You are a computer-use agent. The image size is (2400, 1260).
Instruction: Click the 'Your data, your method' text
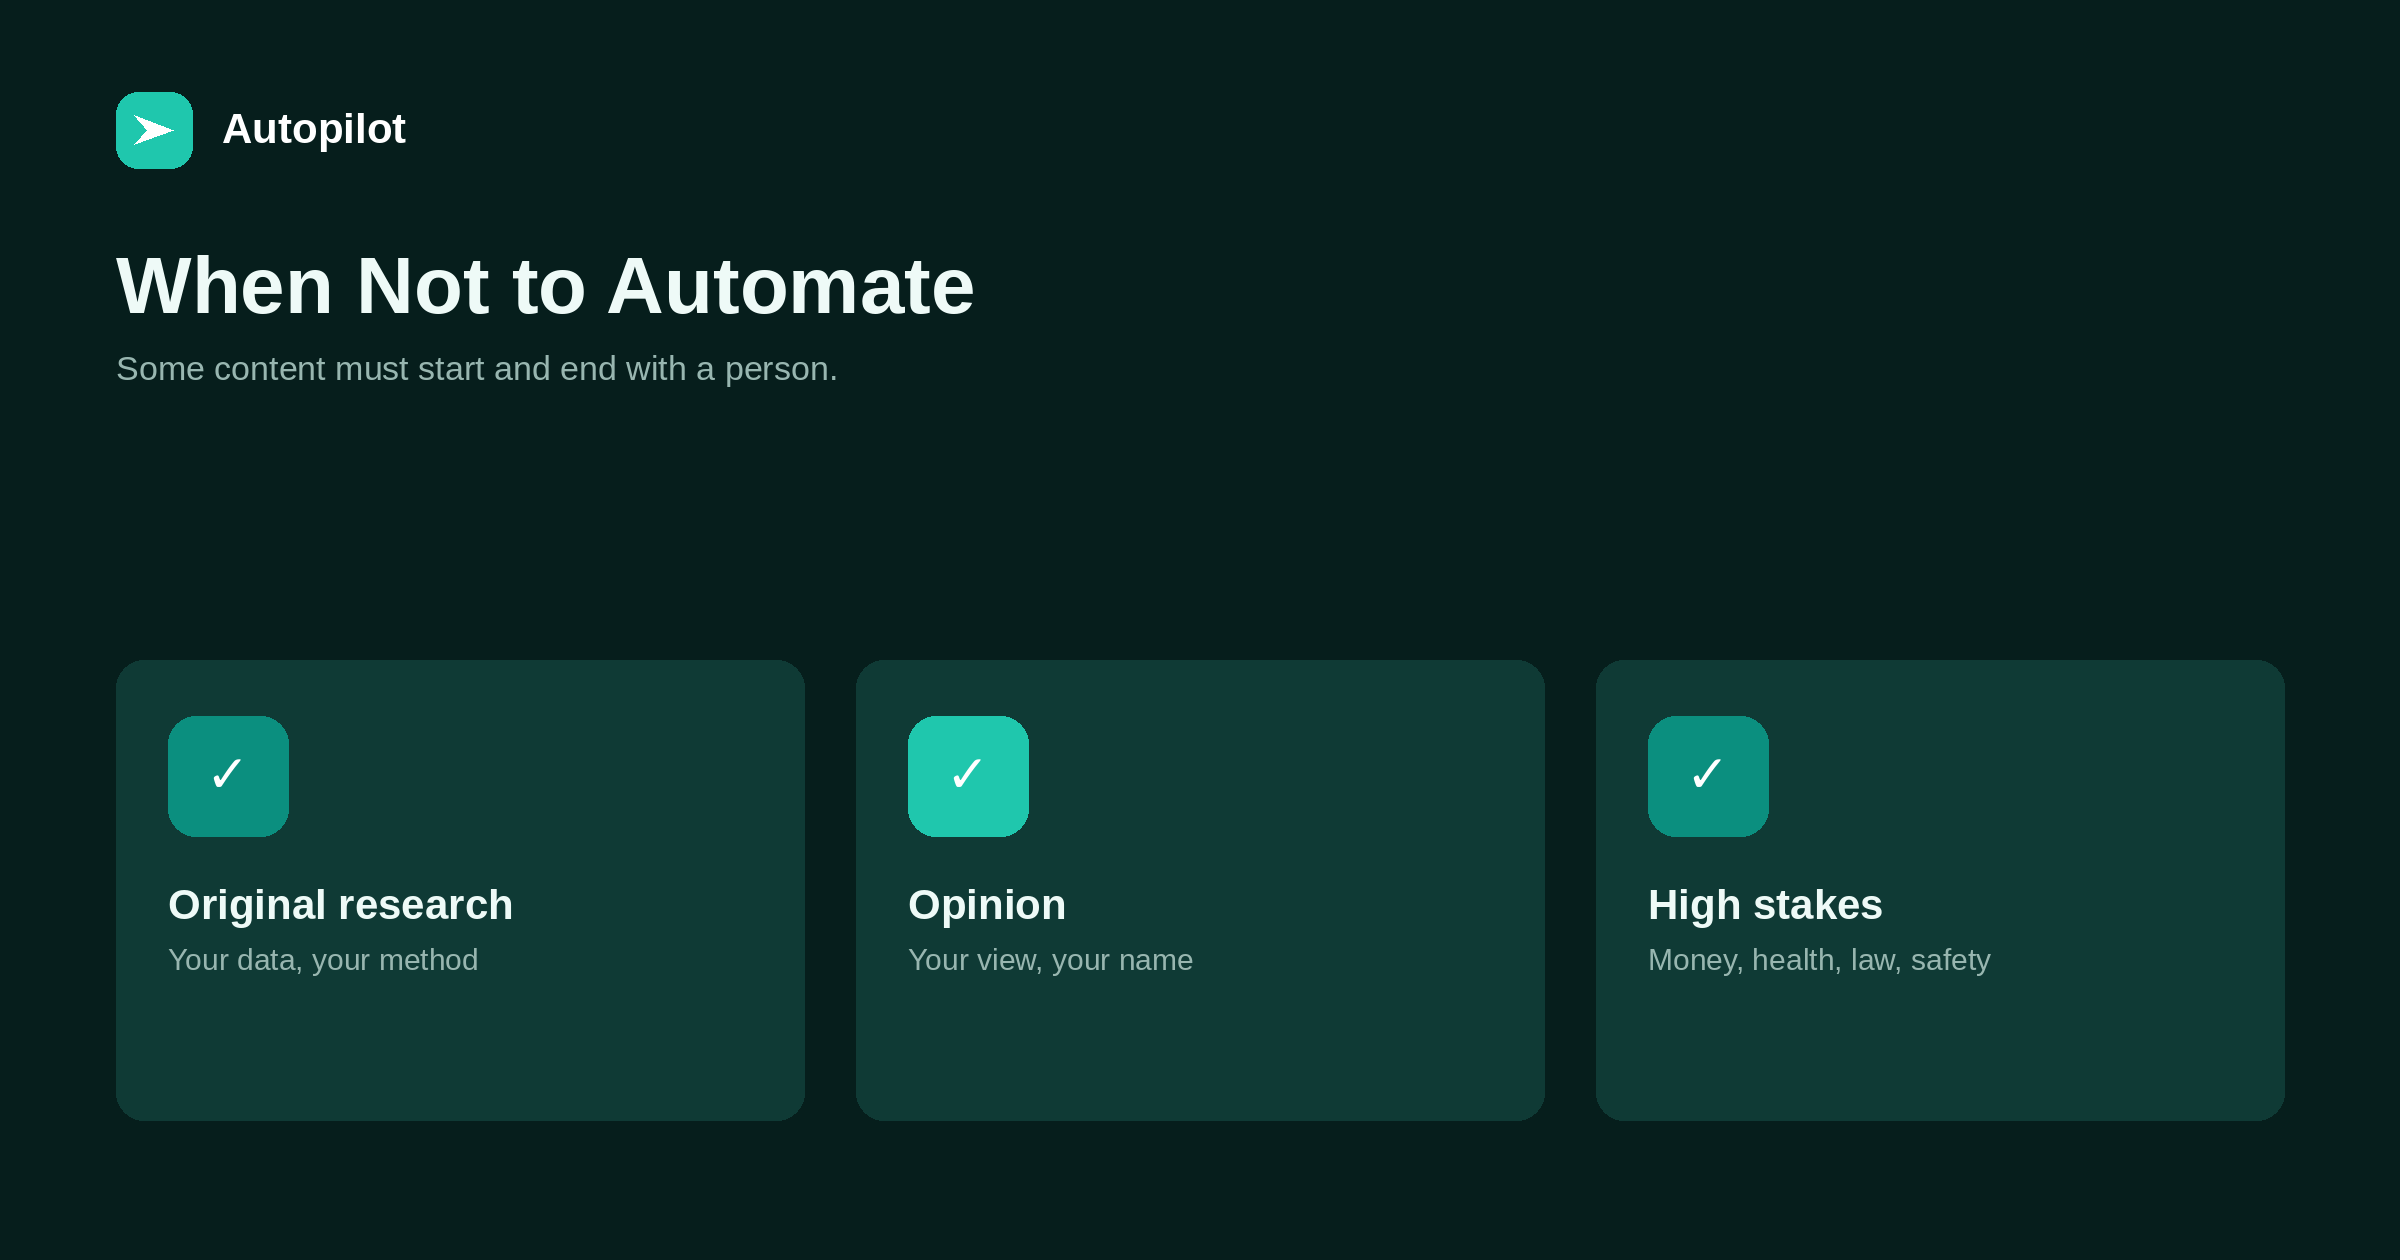(323, 960)
